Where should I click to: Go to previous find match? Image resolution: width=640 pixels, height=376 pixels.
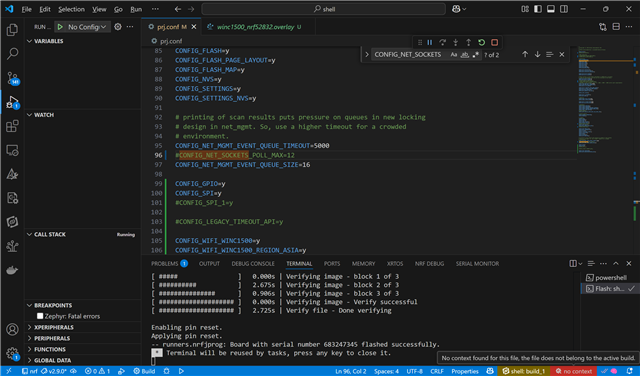tap(525, 54)
